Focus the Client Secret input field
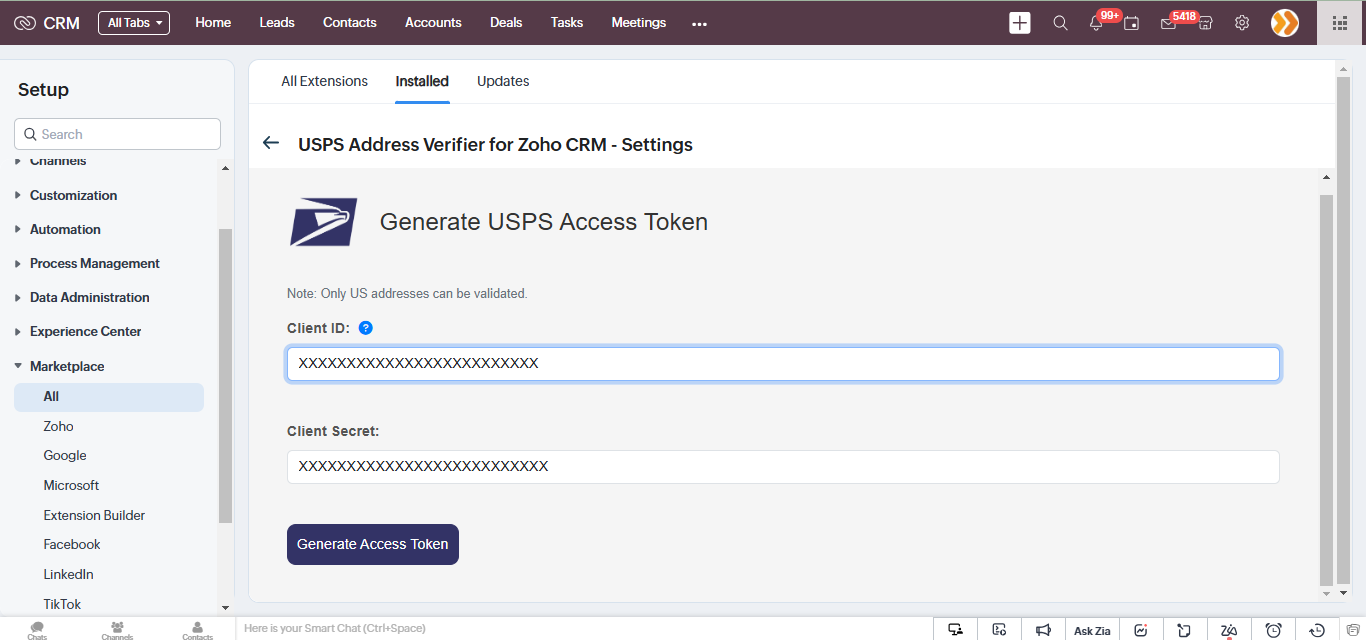 [783, 467]
